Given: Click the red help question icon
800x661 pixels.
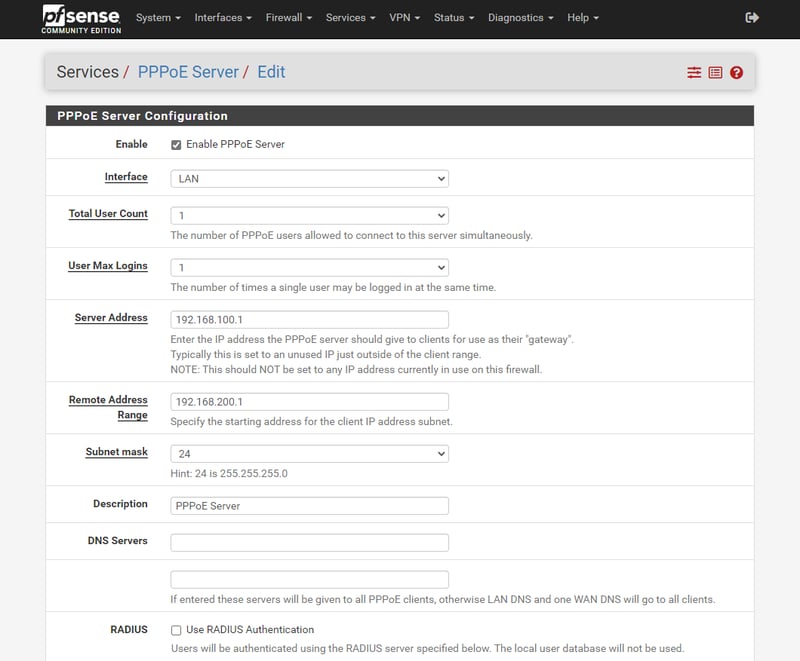Looking at the screenshot, I should point(737,73).
